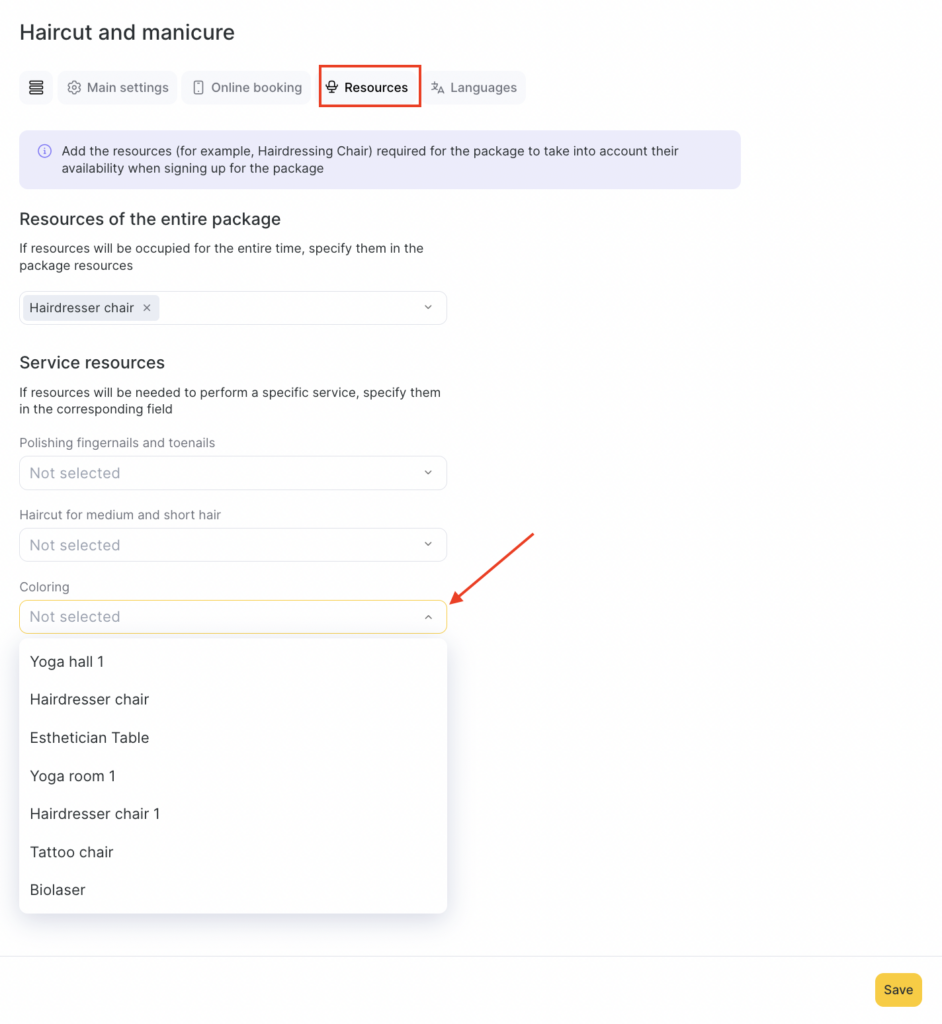Select Yoga room 1 option

pyautogui.click(x=72, y=776)
